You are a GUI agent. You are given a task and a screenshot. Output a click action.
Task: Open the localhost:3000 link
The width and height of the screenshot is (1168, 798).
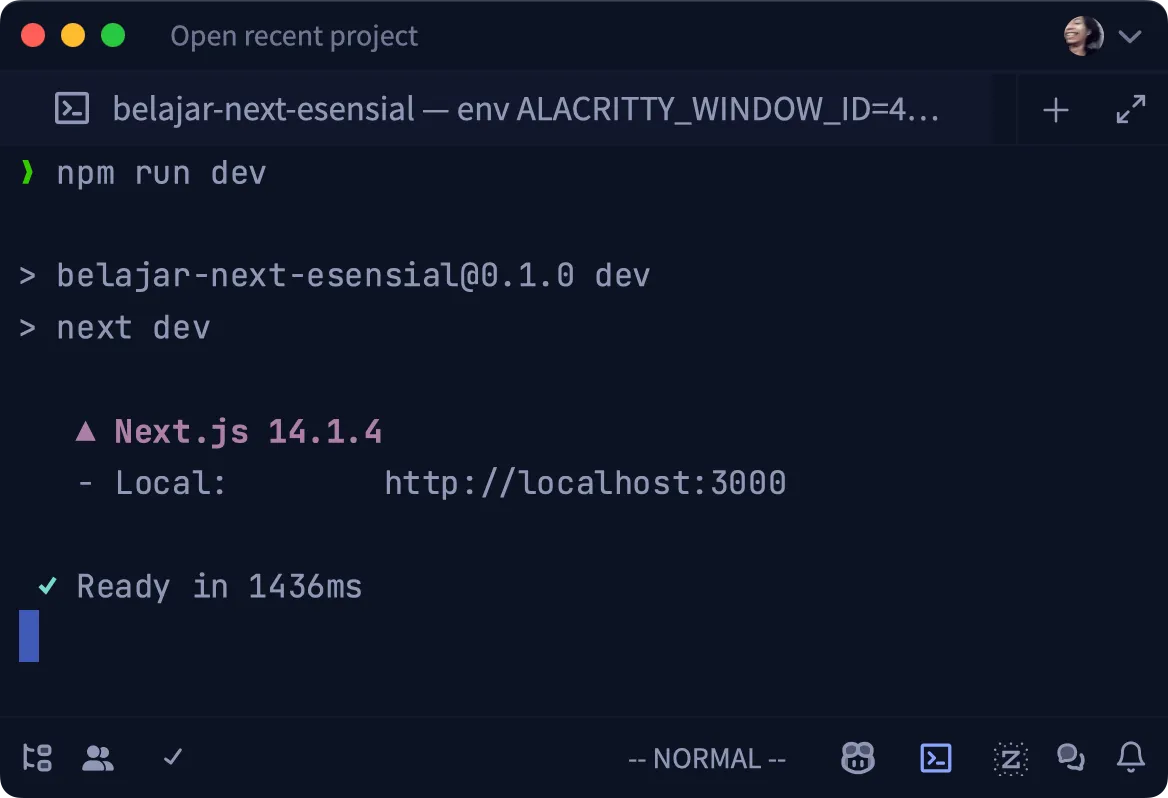585,482
